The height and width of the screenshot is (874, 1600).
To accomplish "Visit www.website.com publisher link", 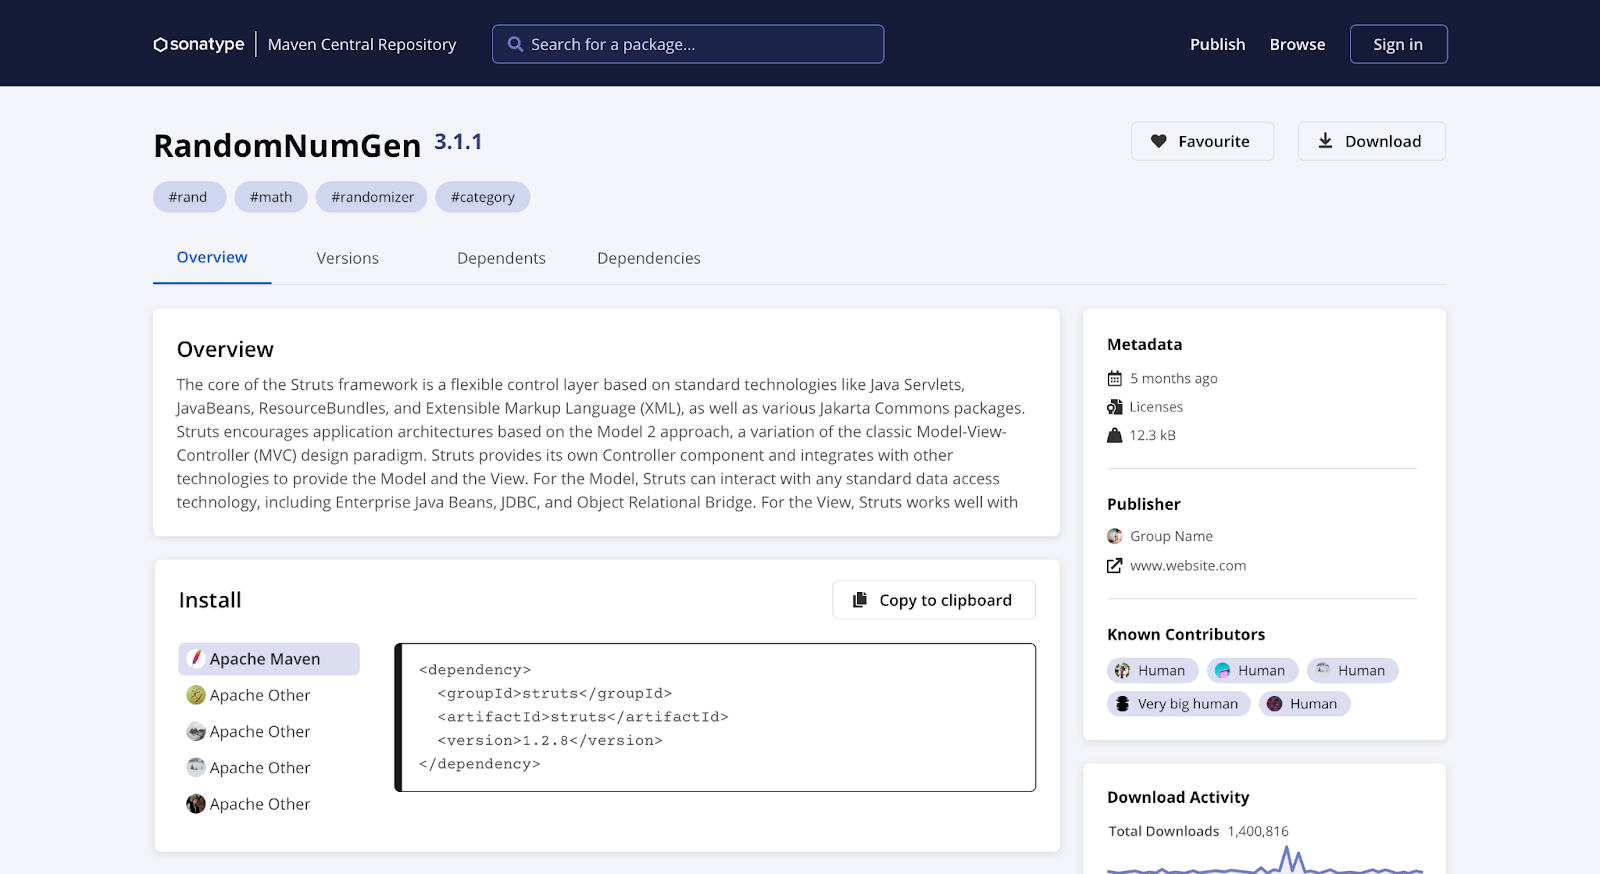I will pos(1187,566).
